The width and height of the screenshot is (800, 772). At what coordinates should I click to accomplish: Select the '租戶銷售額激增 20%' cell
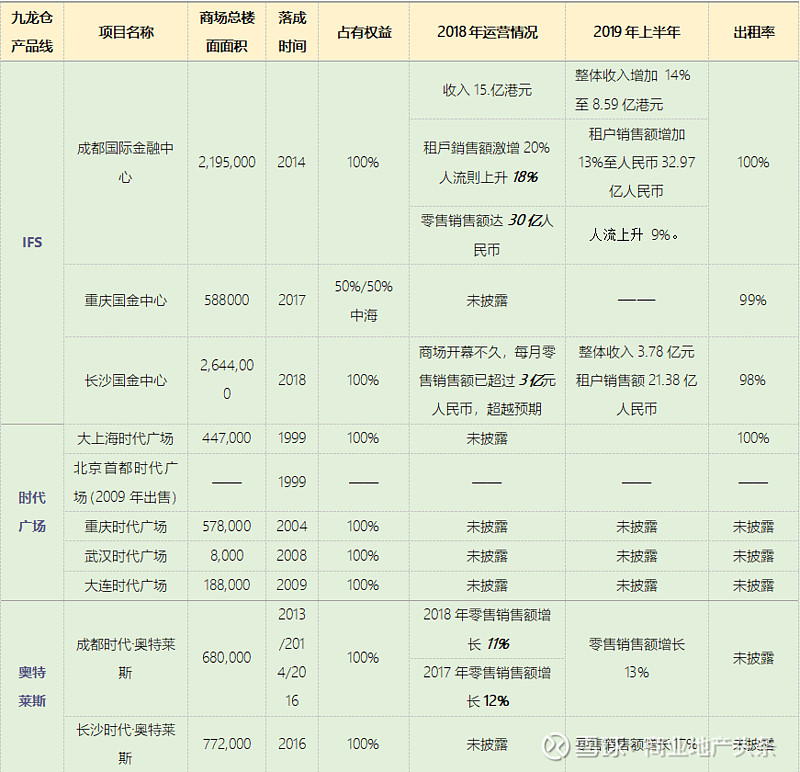point(487,163)
